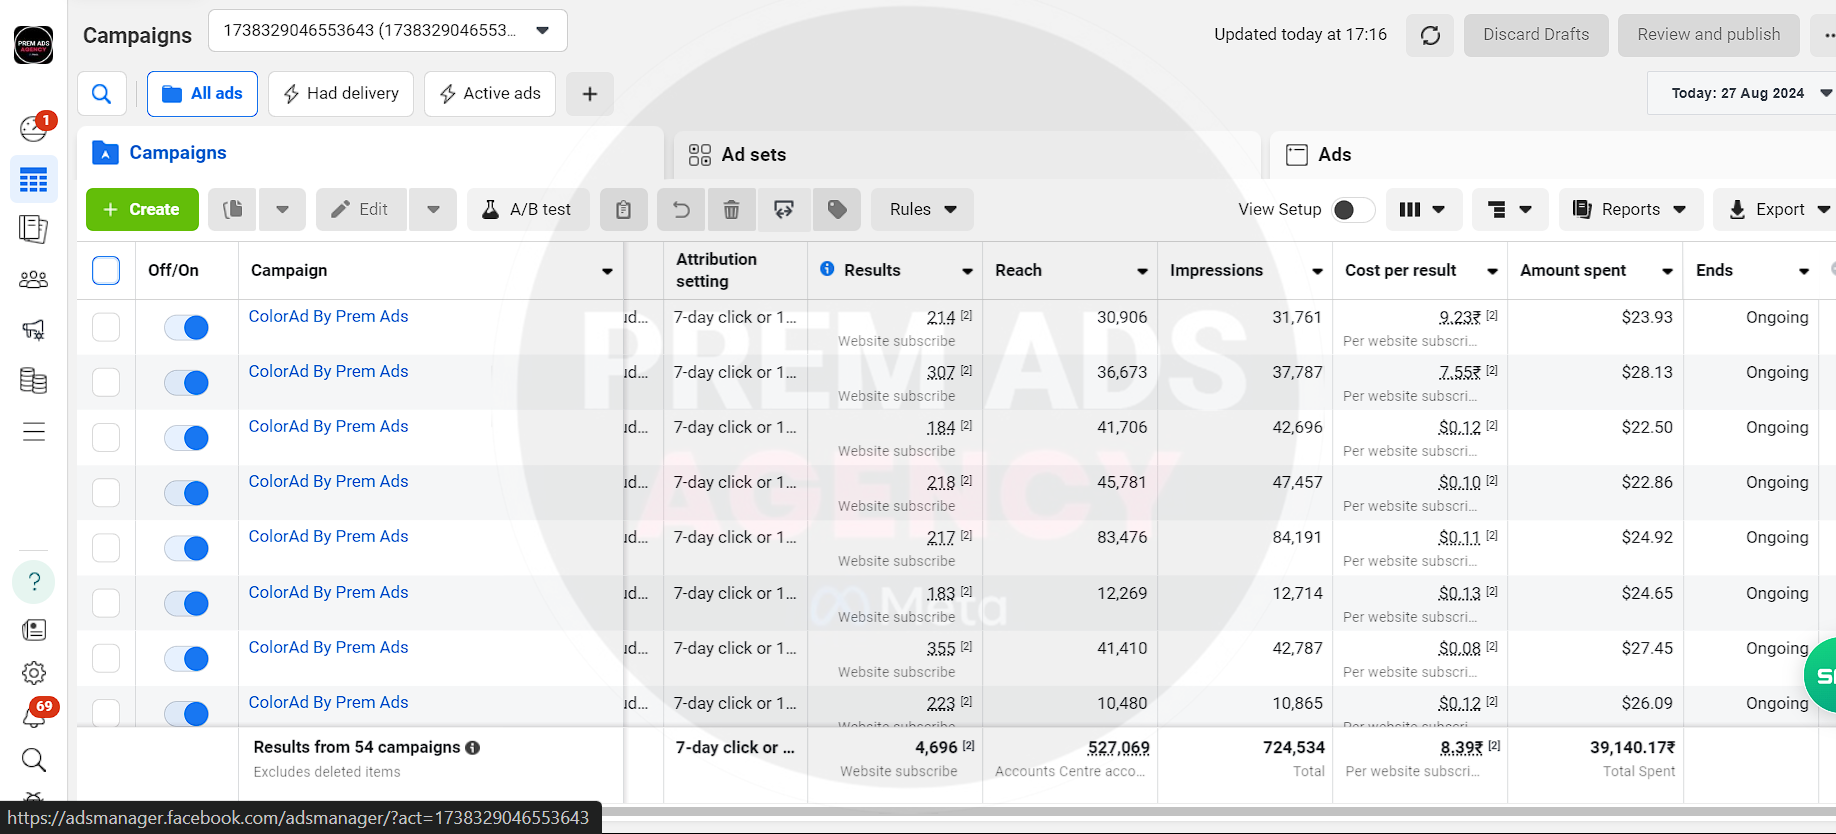Open the help question mark icon
1836x834 pixels.
pyautogui.click(x=34, y=581)
